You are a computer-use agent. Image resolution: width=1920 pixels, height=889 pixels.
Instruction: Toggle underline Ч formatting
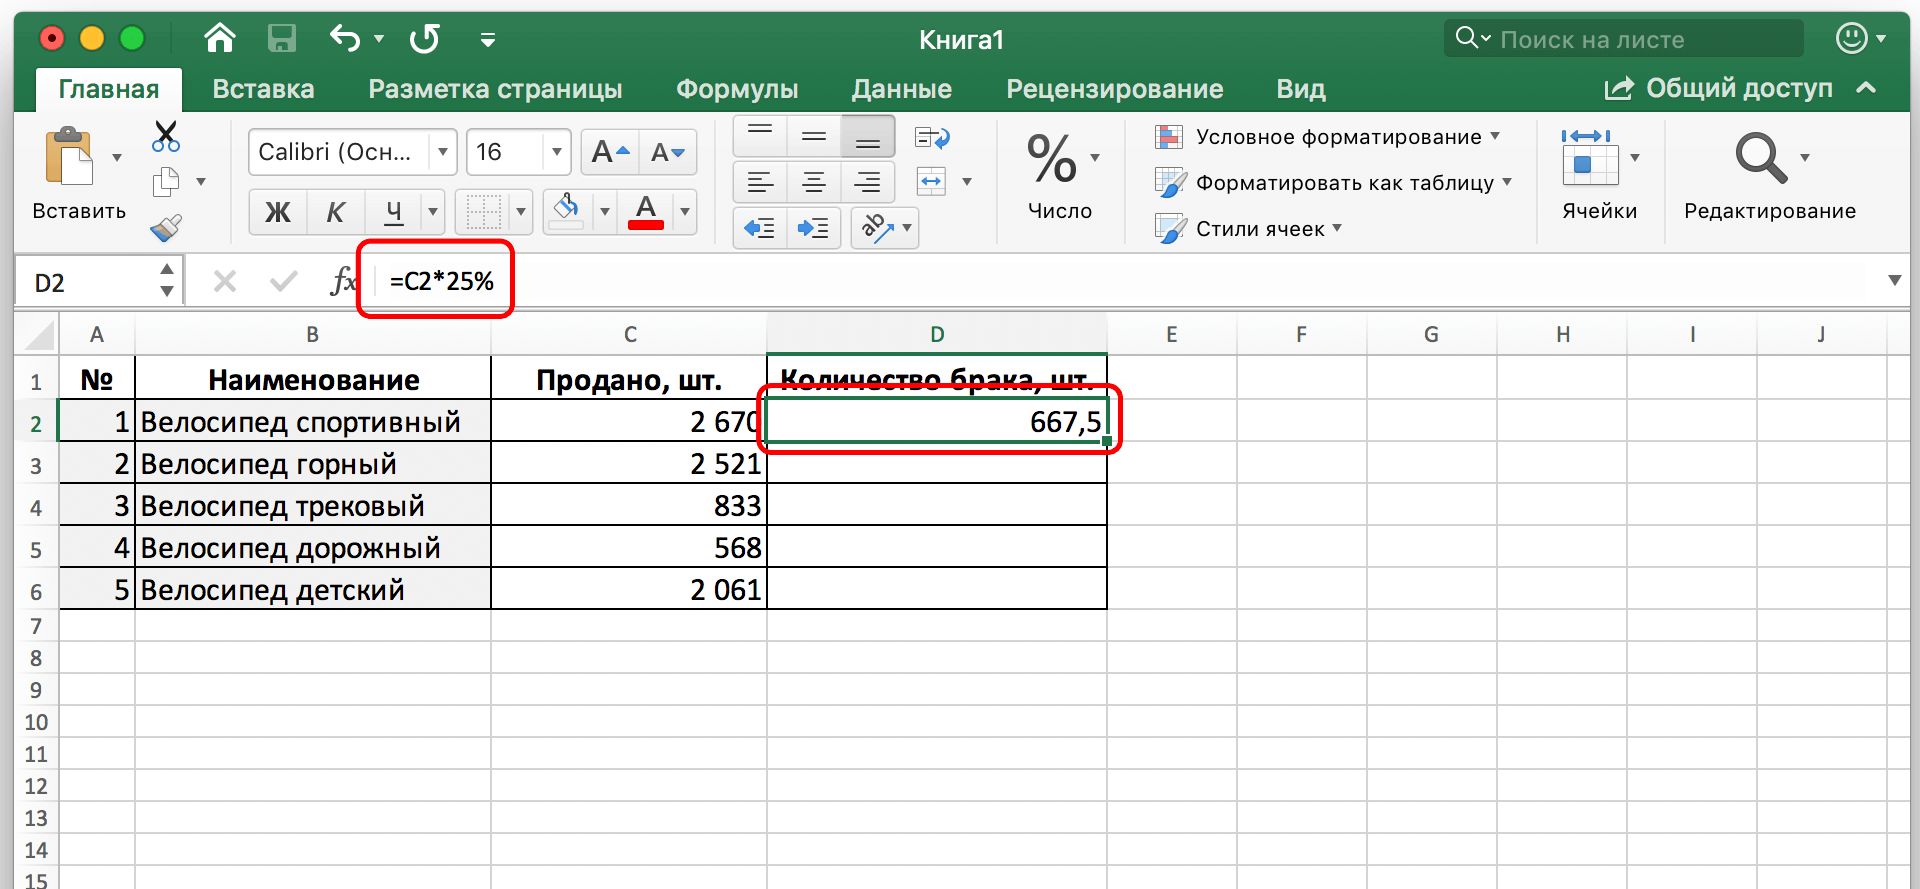click(394, 212)
